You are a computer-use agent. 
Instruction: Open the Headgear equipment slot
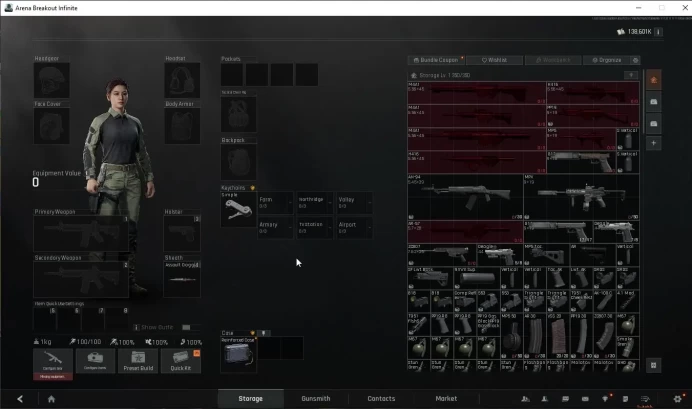click(x=52, y=80)
